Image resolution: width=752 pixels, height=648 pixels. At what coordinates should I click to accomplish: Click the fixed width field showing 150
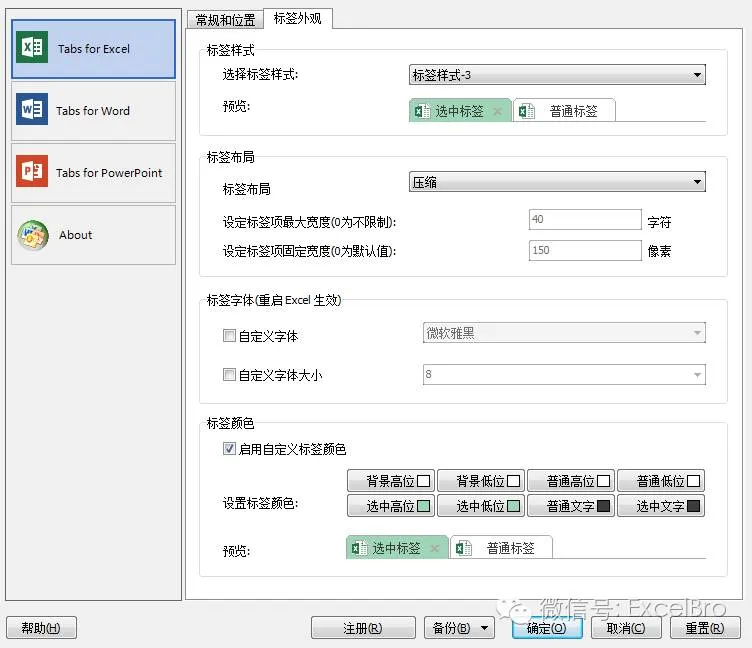click(585, 250)
